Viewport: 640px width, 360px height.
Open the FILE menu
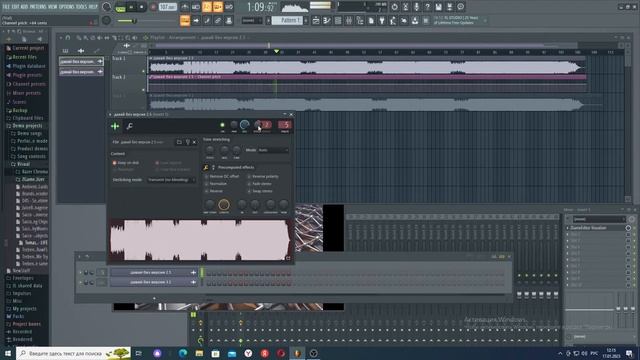coord(6,7)
